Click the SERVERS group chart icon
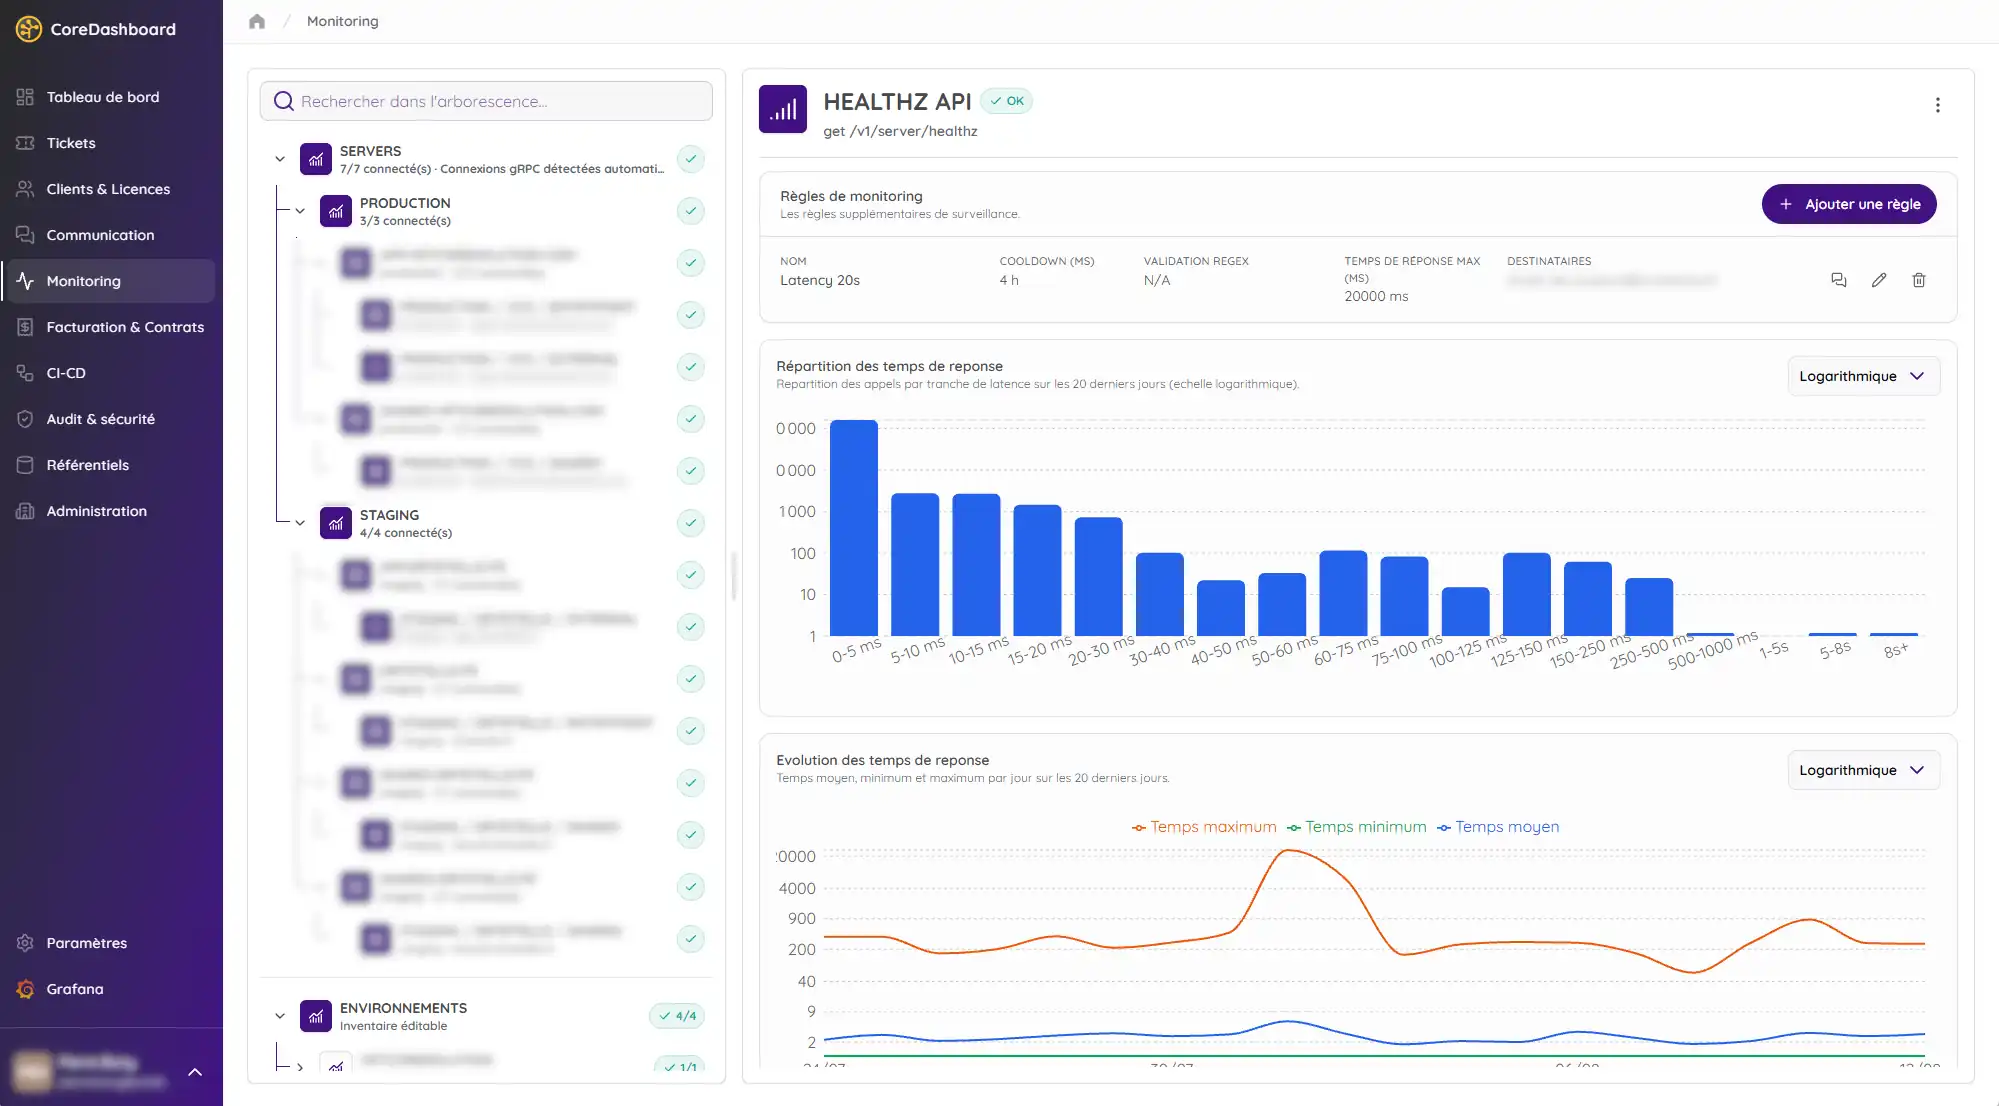The image size is (1999, 1106). 316,159
